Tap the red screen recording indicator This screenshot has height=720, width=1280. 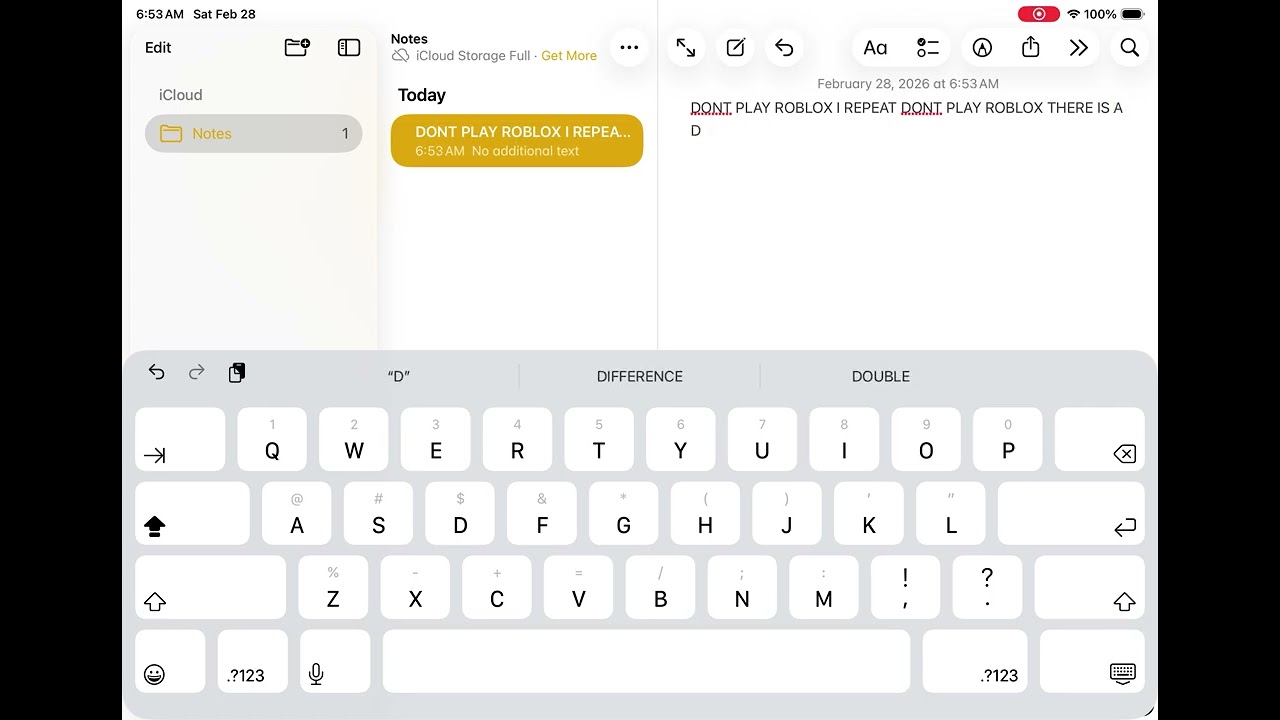(x=1039, y=14)
